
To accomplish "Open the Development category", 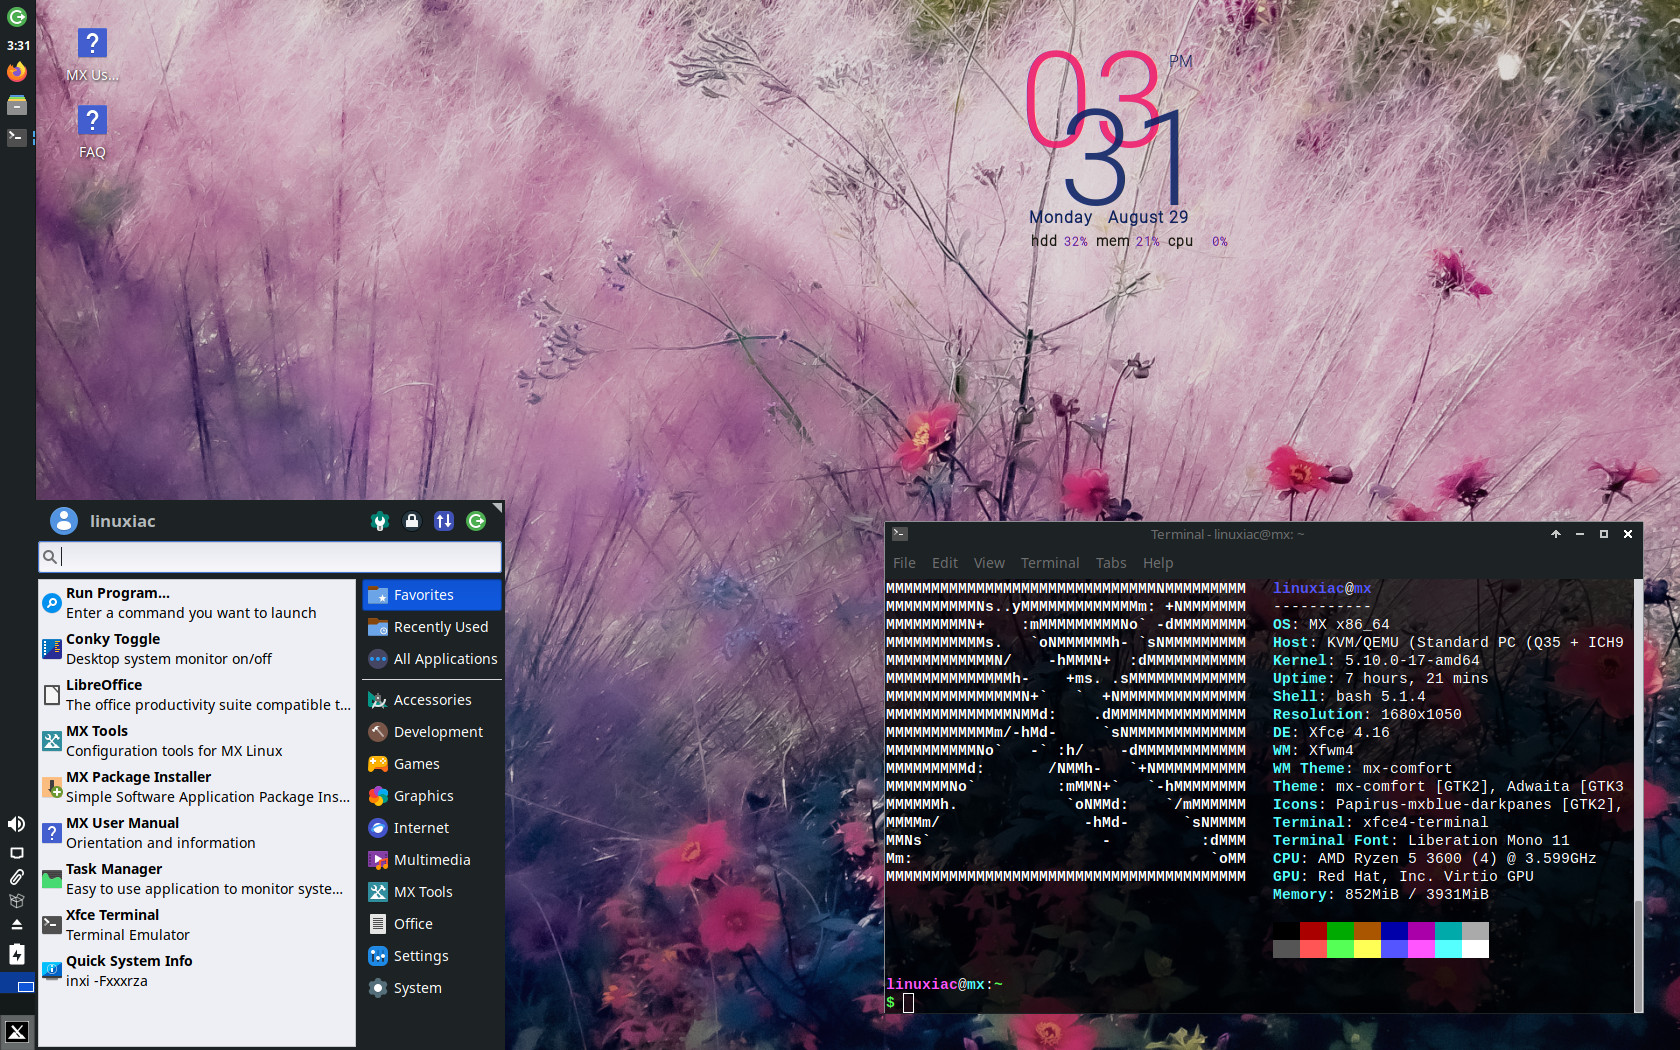I will tap(432, 732).
